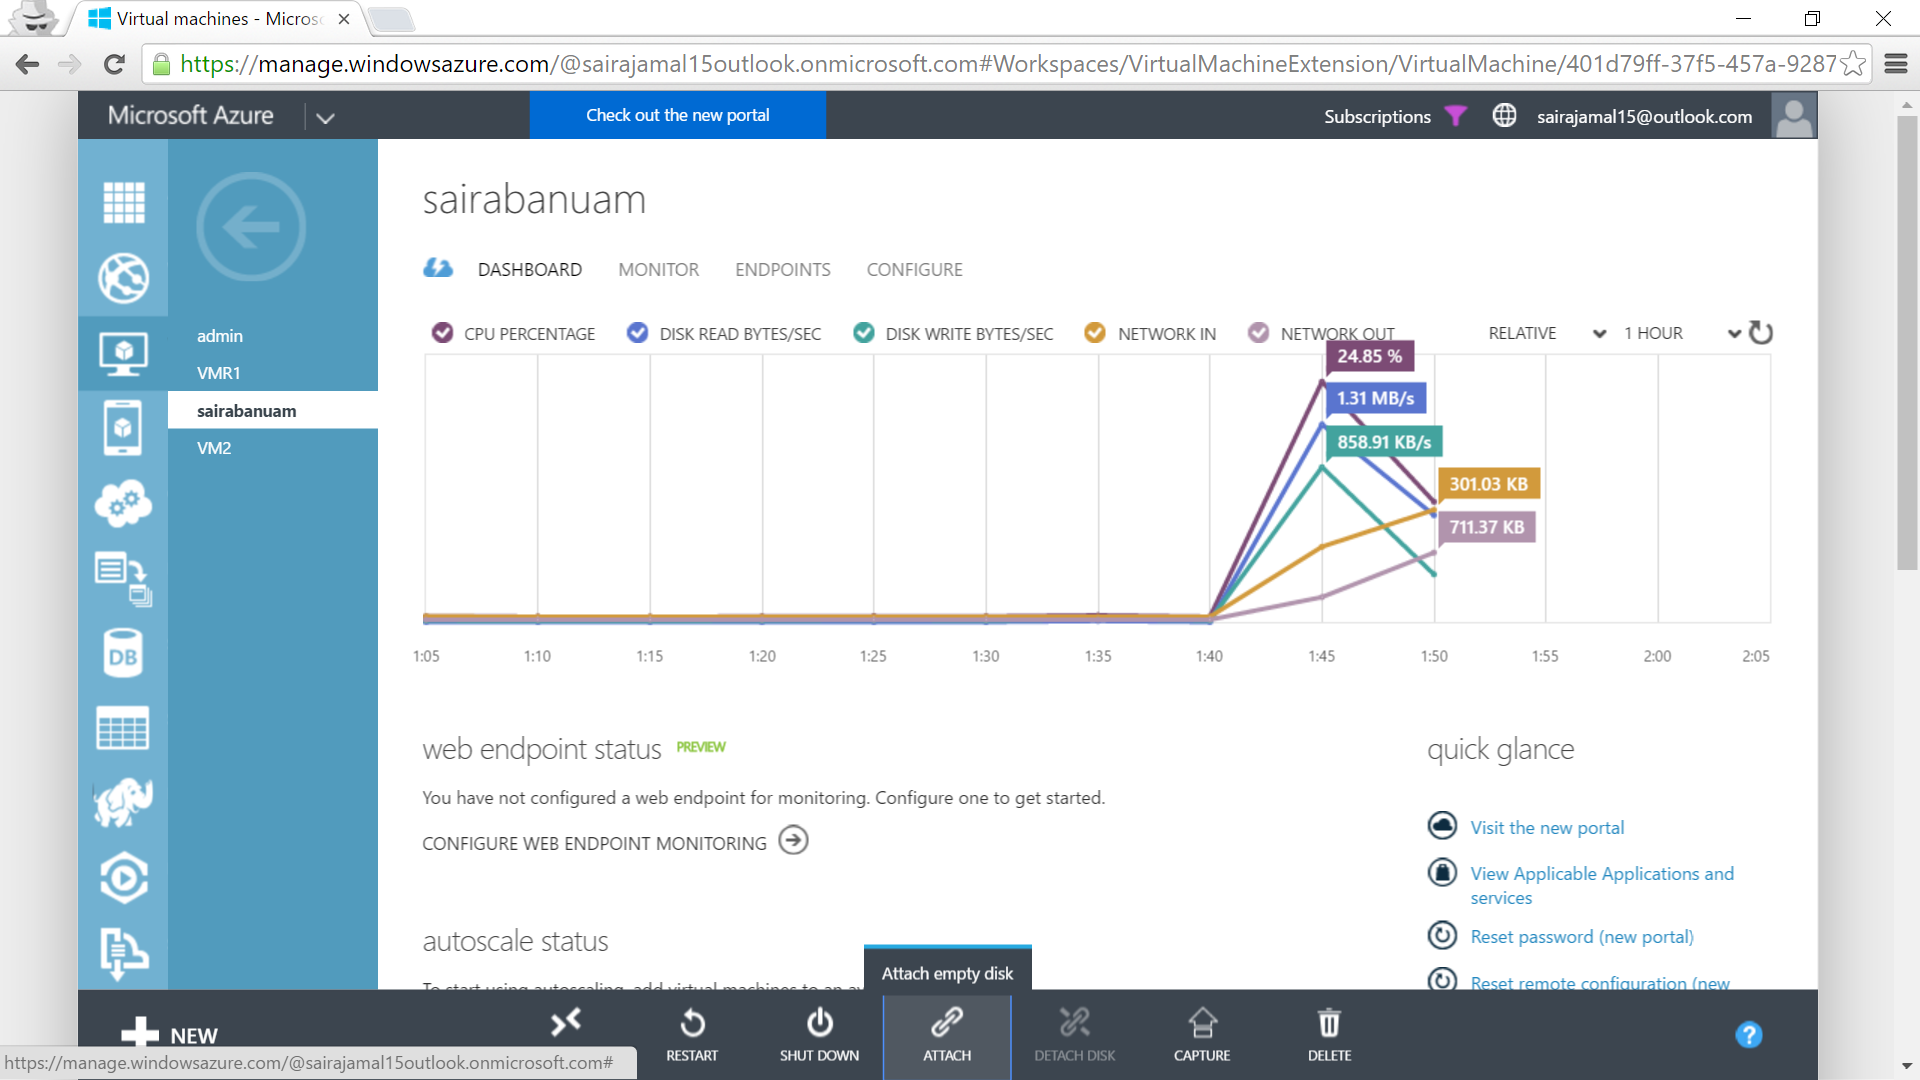Image resolution: width=1920 pixels, height=1080 pixels.
Task: Open Visit the new portal link
Action: (1547, 827)
